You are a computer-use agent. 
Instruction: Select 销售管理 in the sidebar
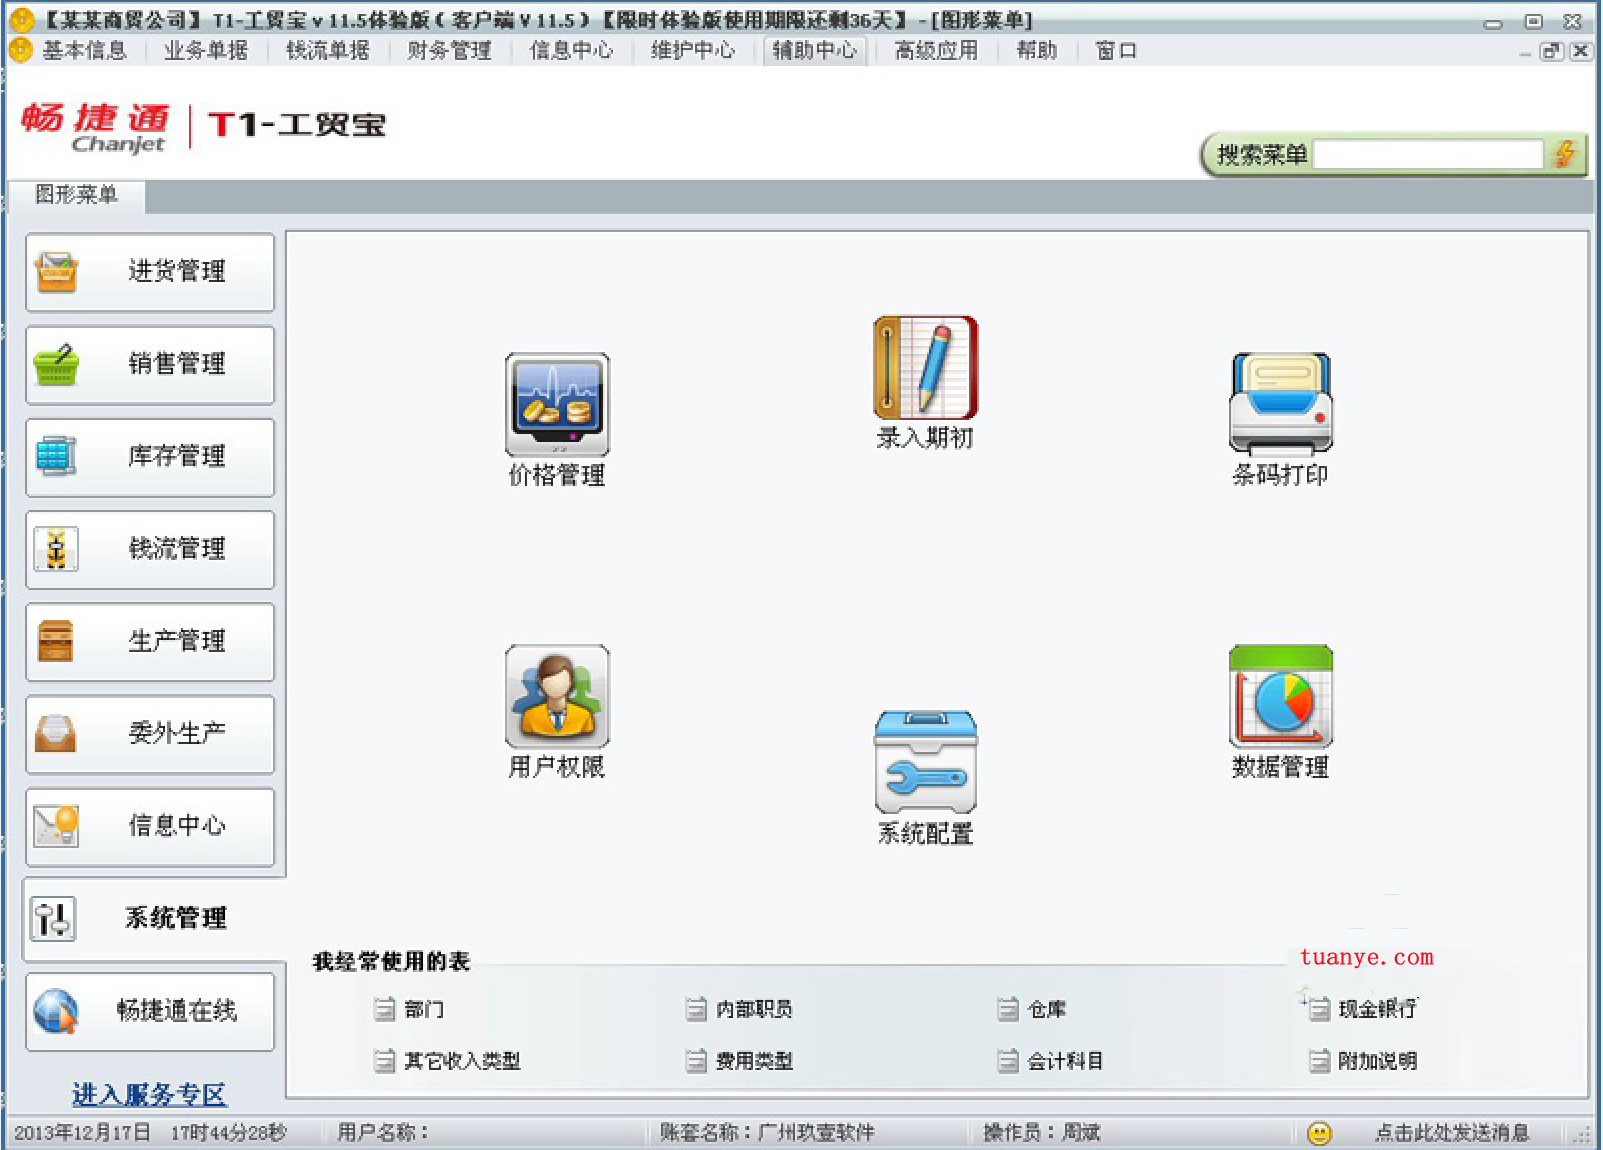coord(150,365)
